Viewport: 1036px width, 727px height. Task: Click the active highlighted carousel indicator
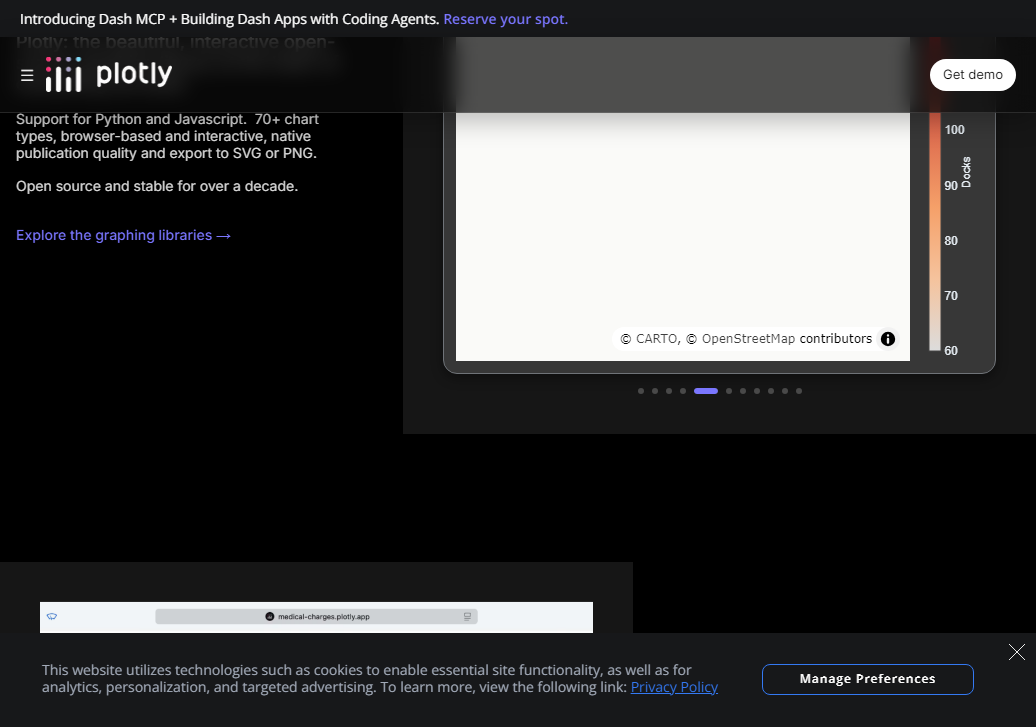pos(706,391)
